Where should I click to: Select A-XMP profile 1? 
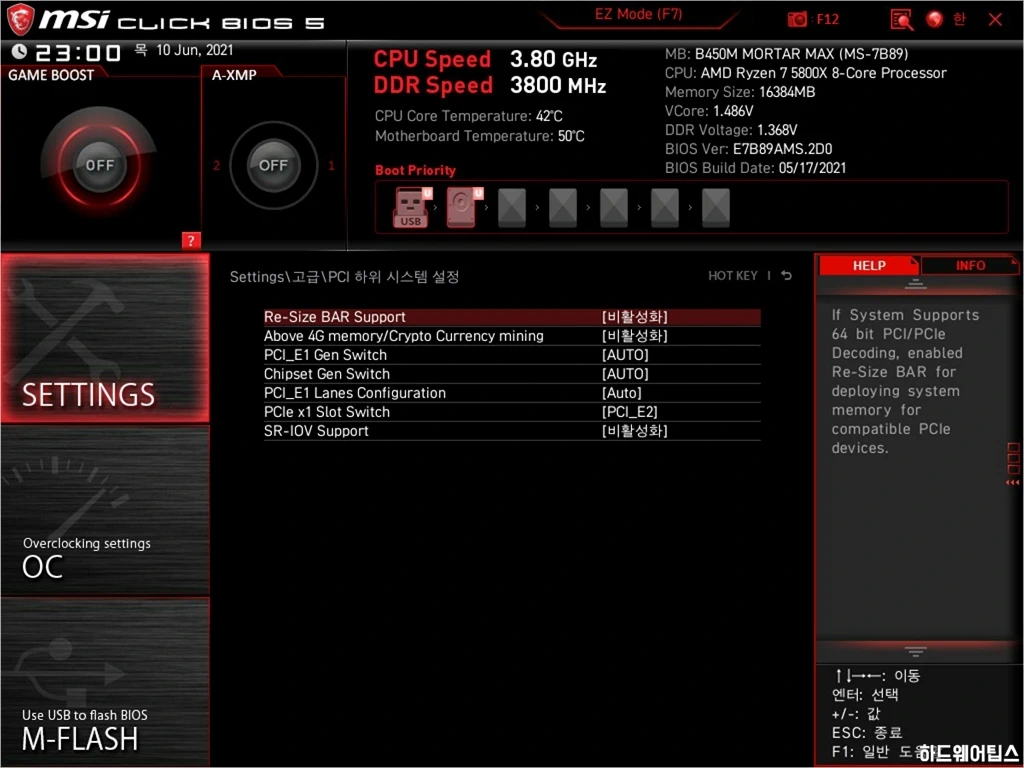(x=331, y=165)
